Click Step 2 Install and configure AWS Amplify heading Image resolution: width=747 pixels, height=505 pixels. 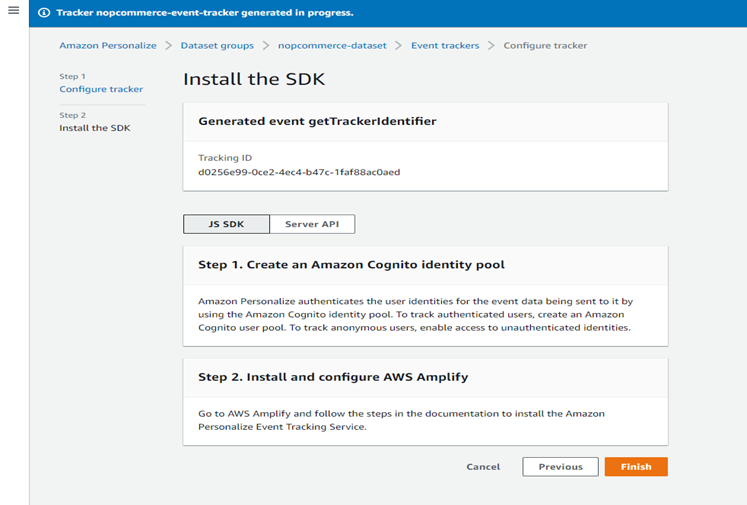[333, 377]
